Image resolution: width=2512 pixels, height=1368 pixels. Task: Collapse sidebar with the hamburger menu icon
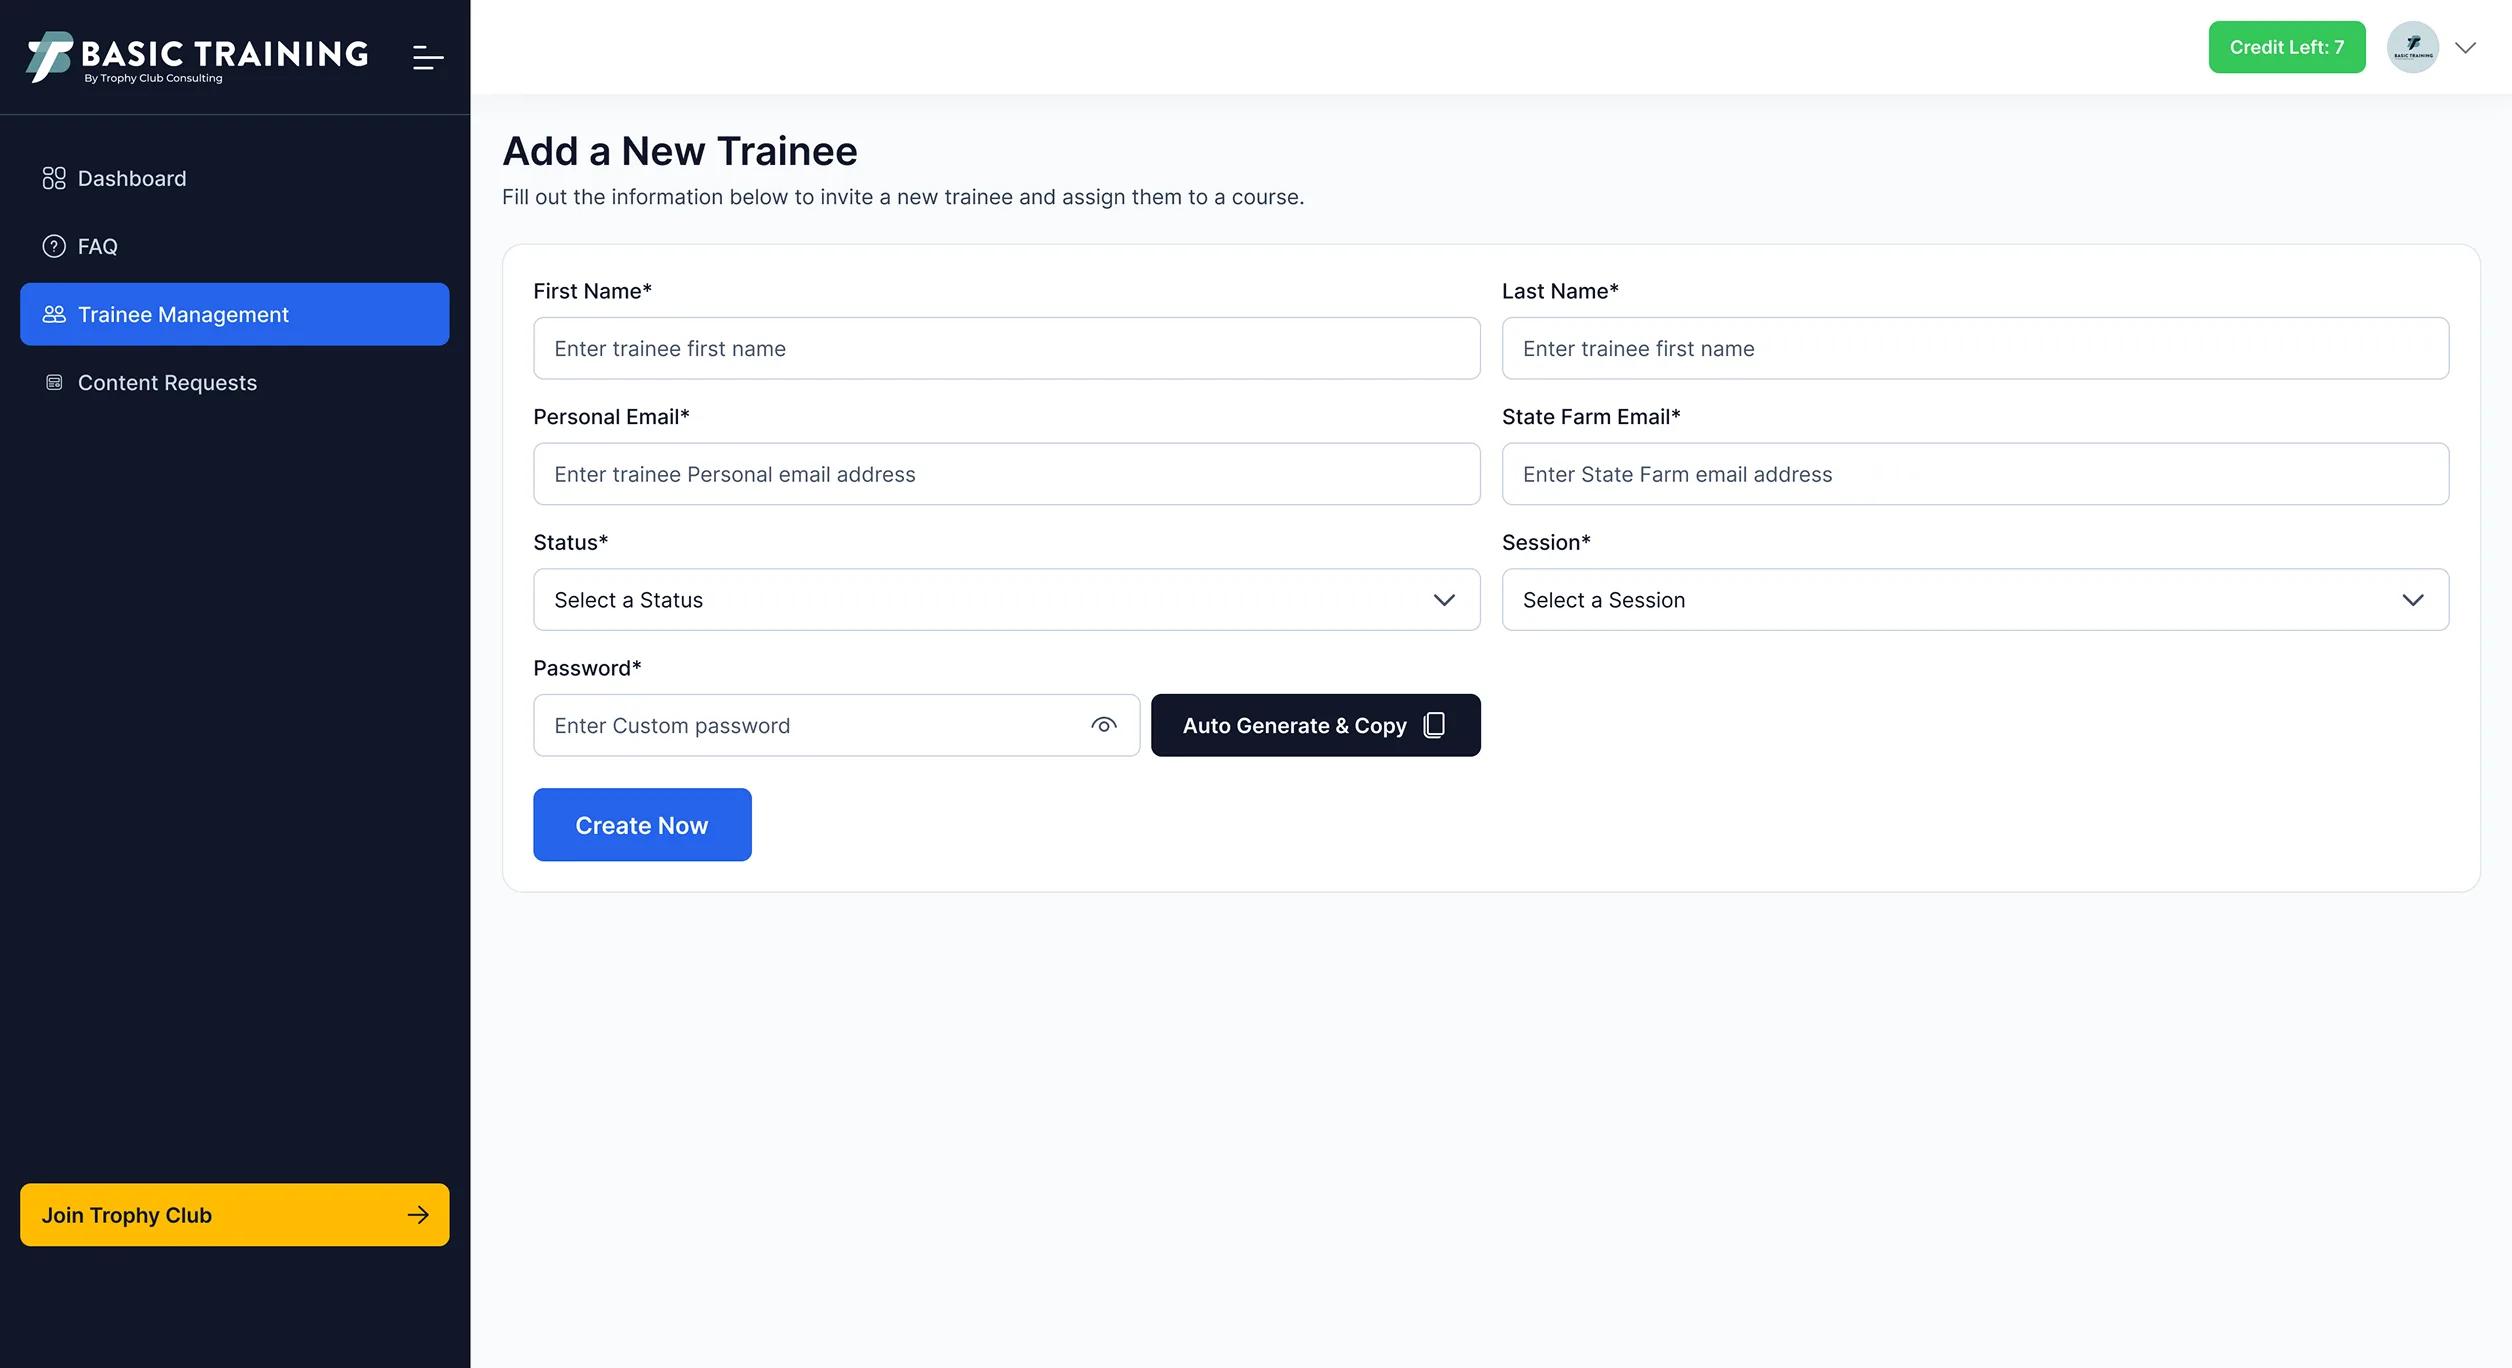click(428, 57)
